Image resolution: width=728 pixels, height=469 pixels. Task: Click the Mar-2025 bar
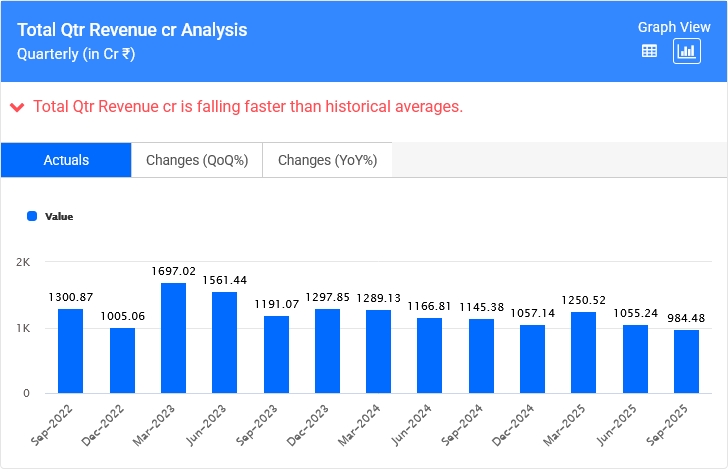pos(584,352)
